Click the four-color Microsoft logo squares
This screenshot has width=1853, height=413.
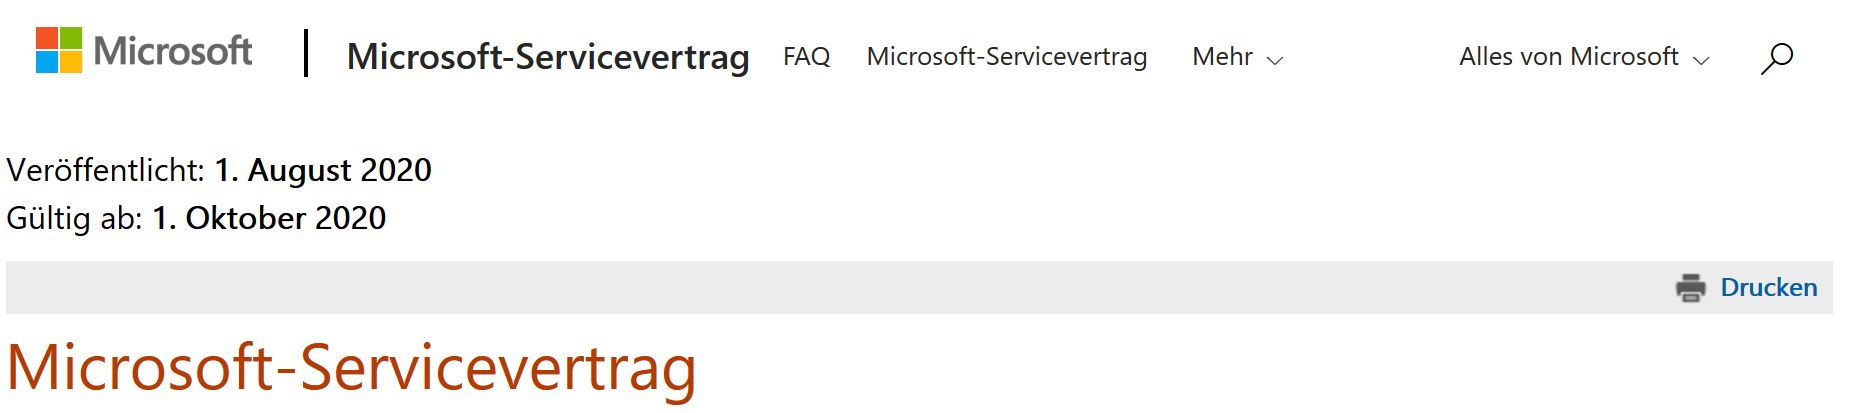[59, 50]
